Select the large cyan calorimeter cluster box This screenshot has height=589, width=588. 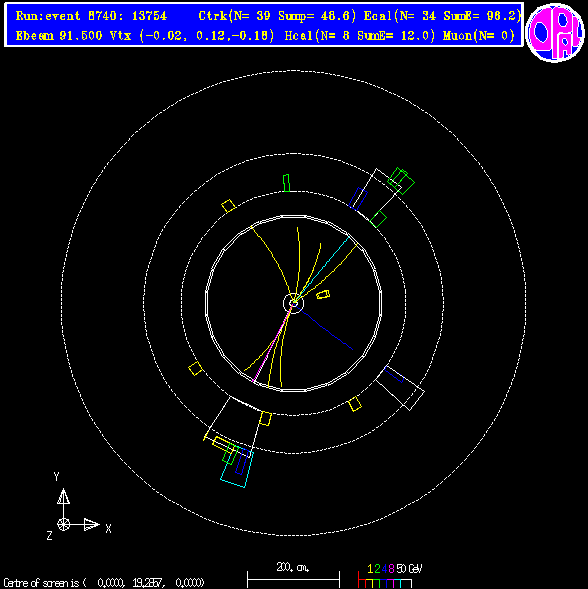[x=237, y=467]
